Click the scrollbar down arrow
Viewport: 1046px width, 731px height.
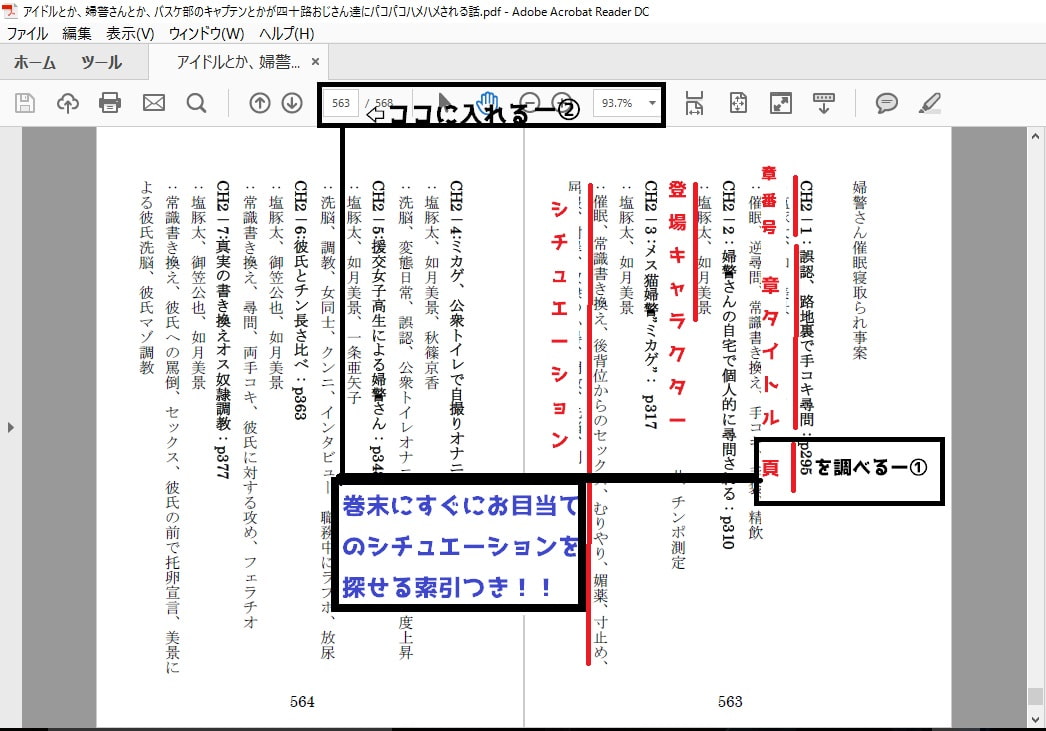point(1035,720)
